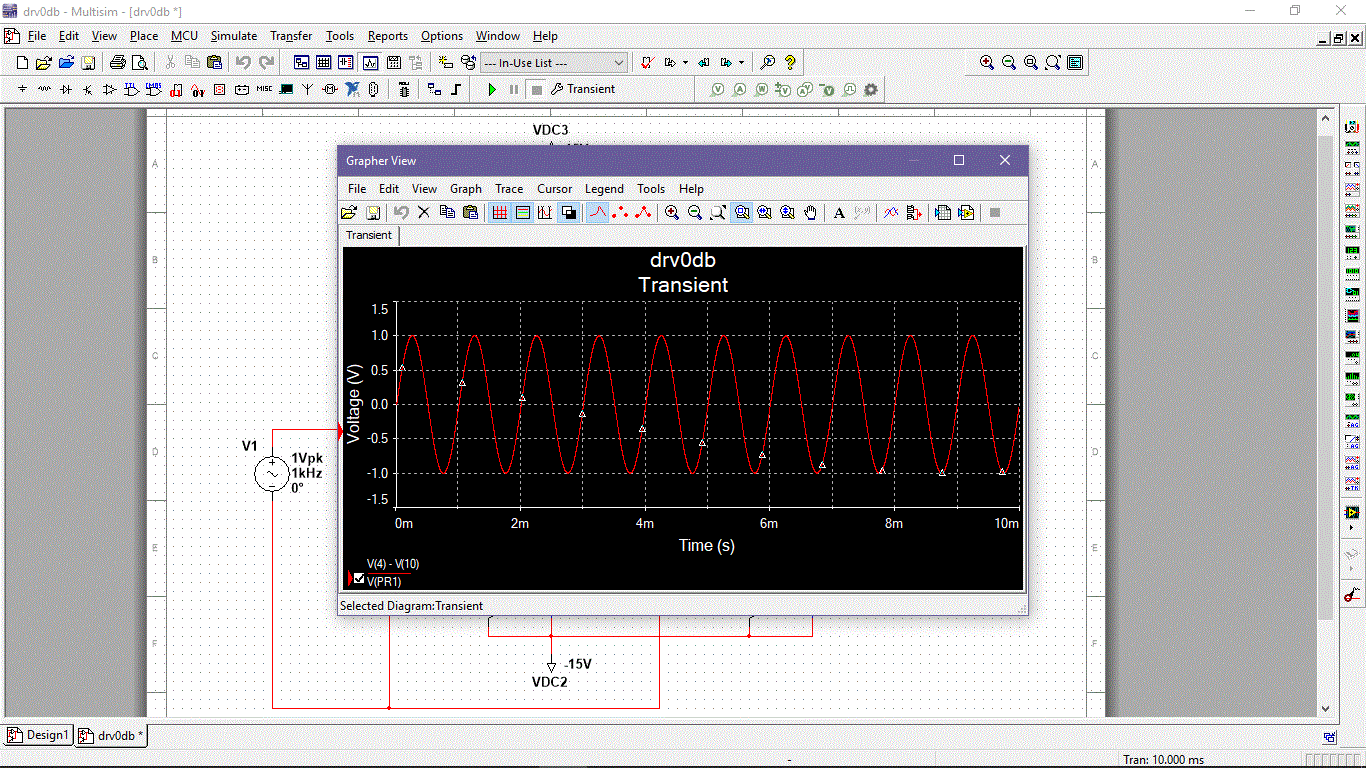Click the add text annotation icon
The image size is (1366, 768).
pos(839,213)
